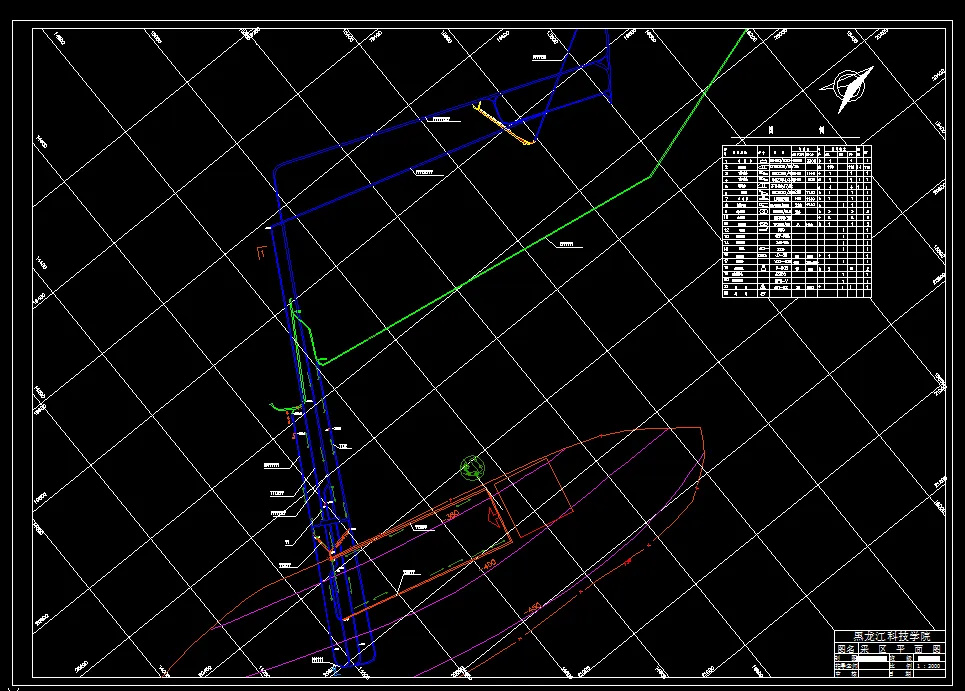The width and height of the screenshot is (965, 691).
Task: Select the orange 400 contour label
Action: [x=489, y=565]
